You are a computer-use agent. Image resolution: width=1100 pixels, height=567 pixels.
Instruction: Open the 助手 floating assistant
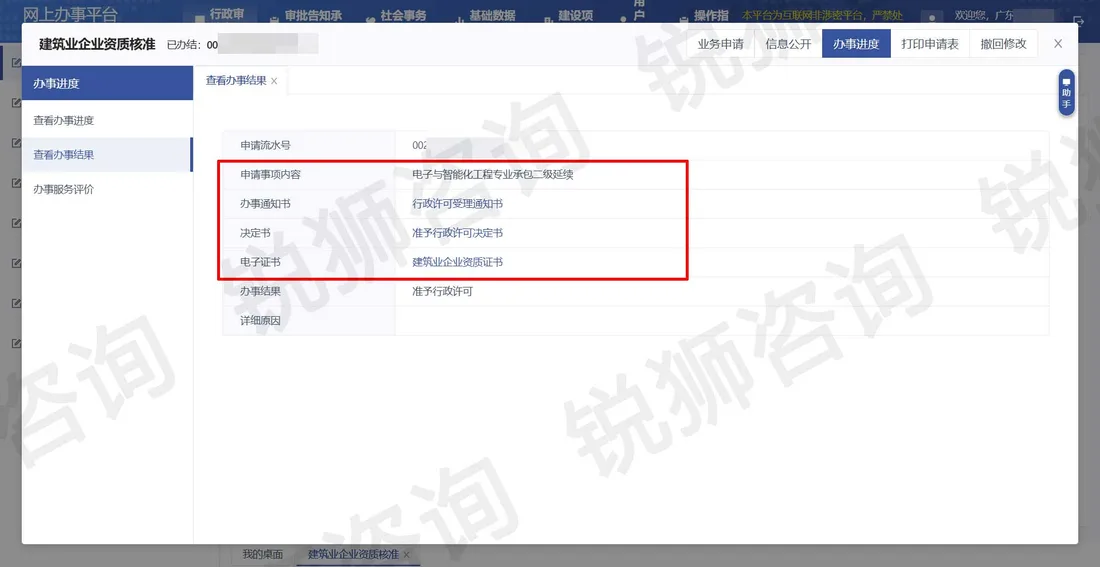(1066, 93)
